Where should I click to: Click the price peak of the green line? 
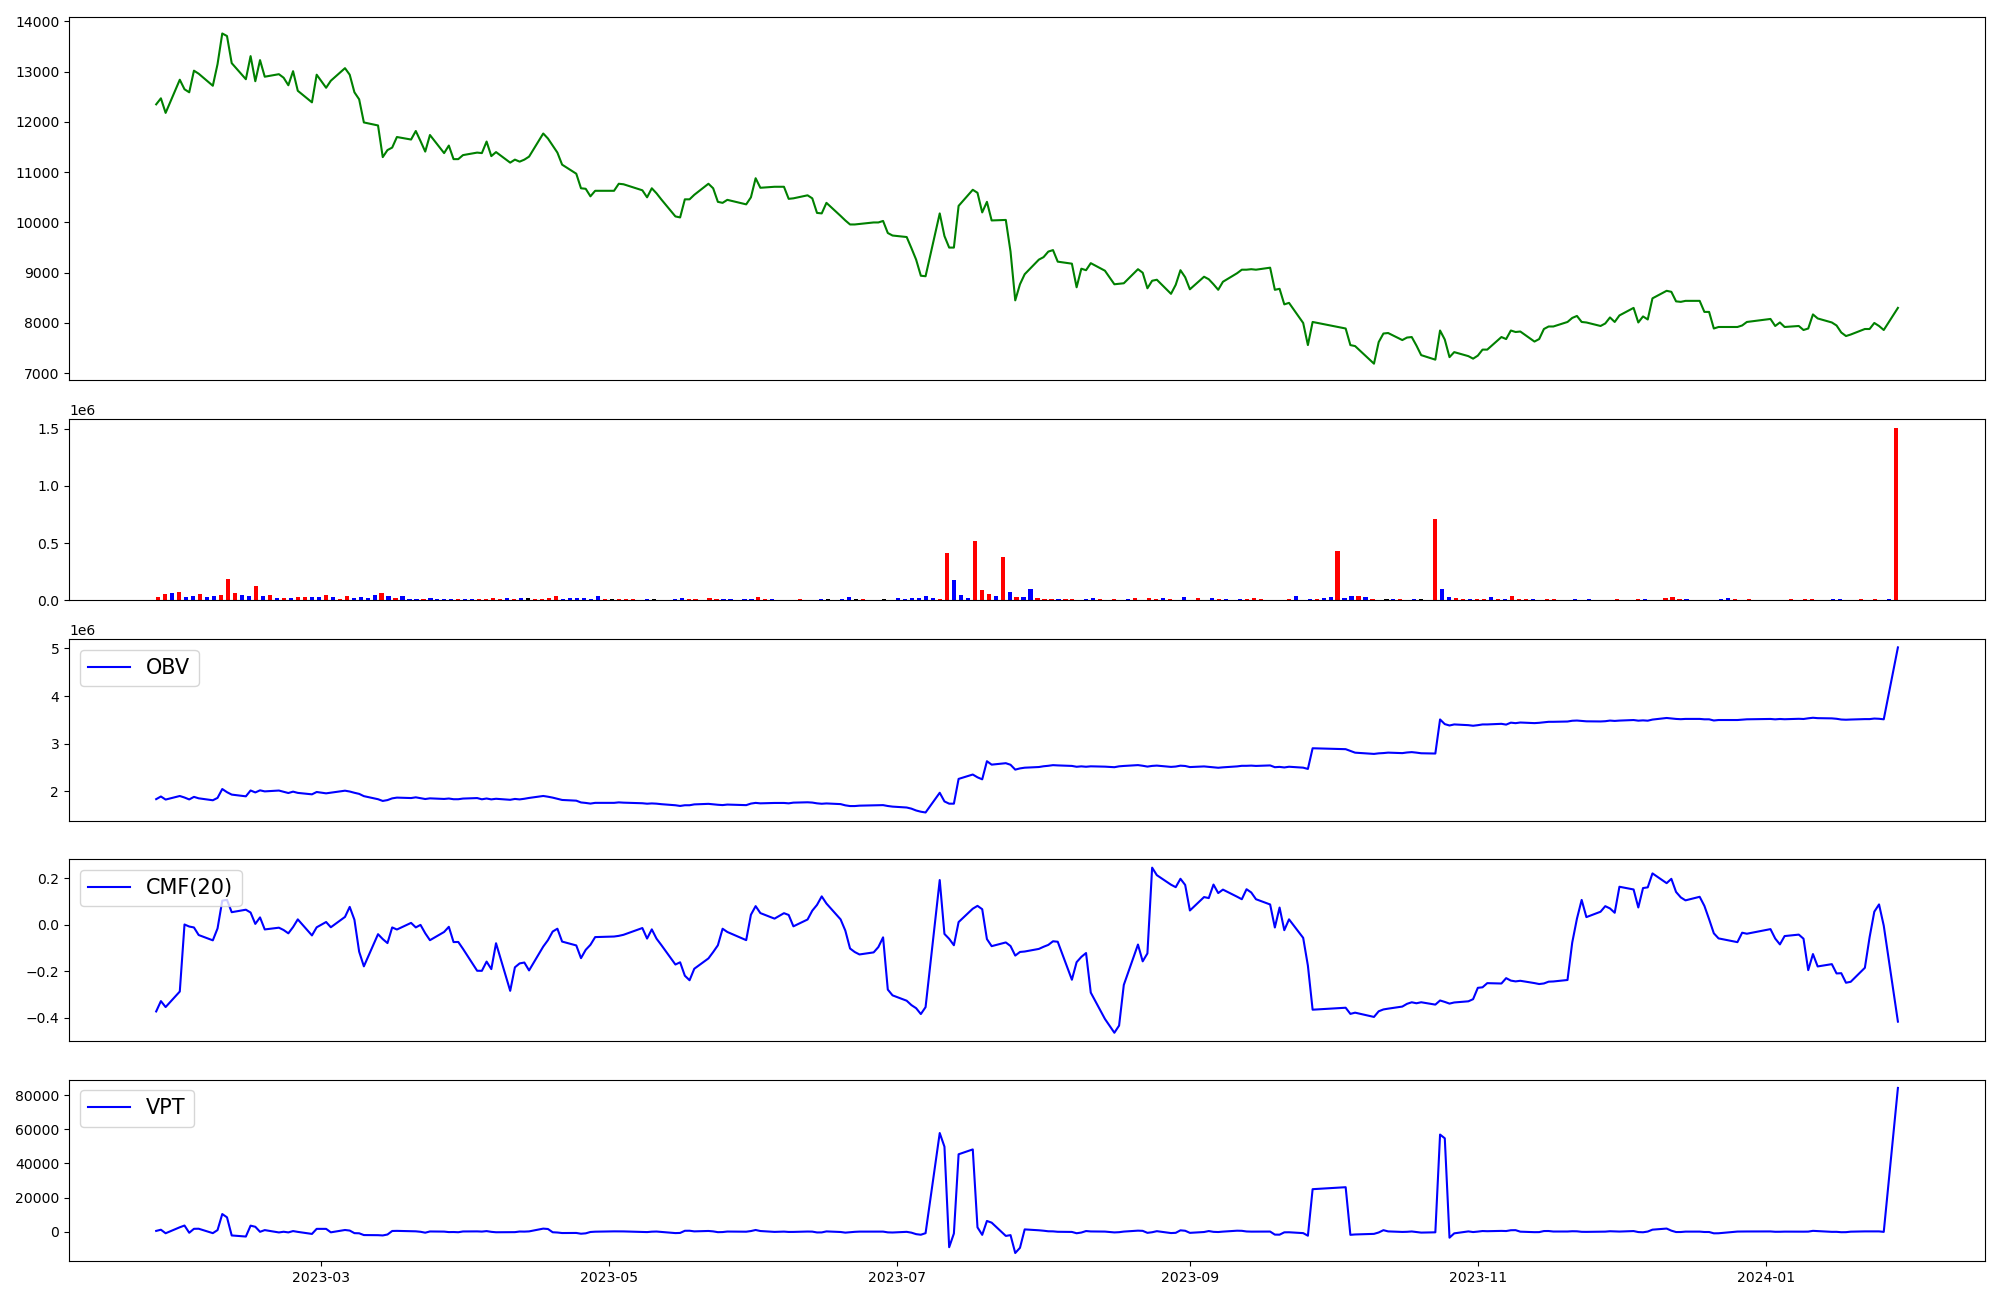(222, 33)
